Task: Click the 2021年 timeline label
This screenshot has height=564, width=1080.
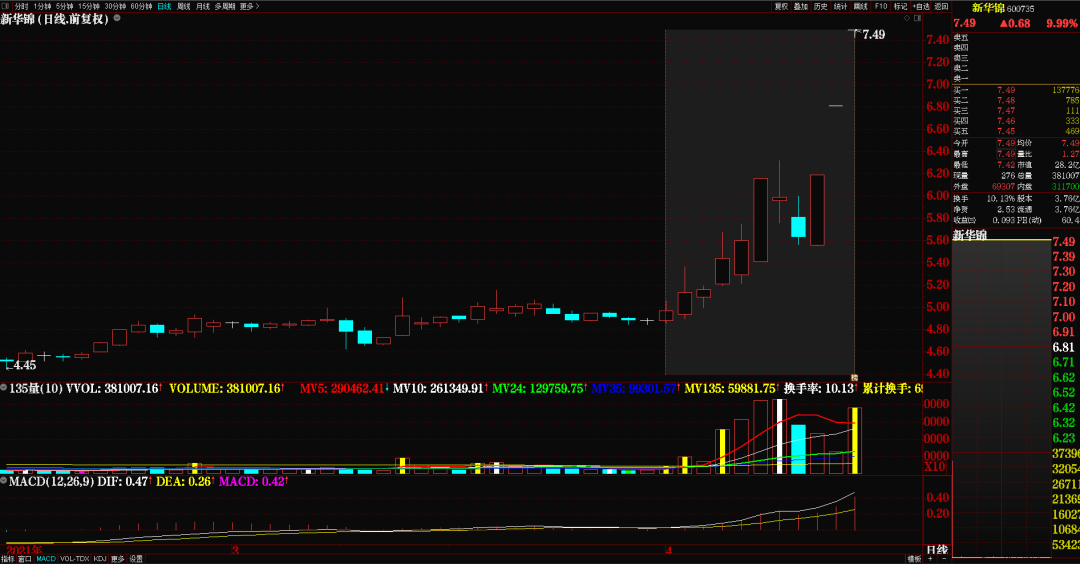Action: (x=24, y=550)
